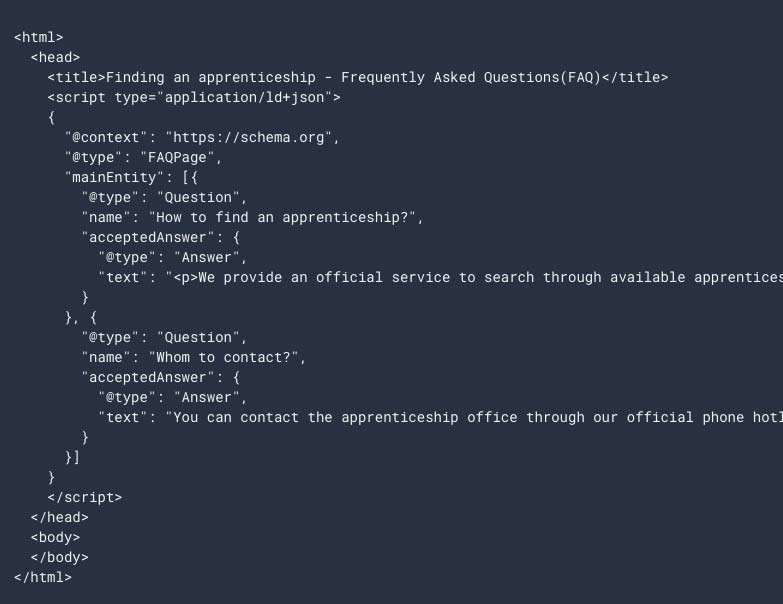Image resolution: width=783 pixels, height=604 pixels.
Task: Click the title text 'Finding an apprenticeship'
Action: click(x=210, y=78)
